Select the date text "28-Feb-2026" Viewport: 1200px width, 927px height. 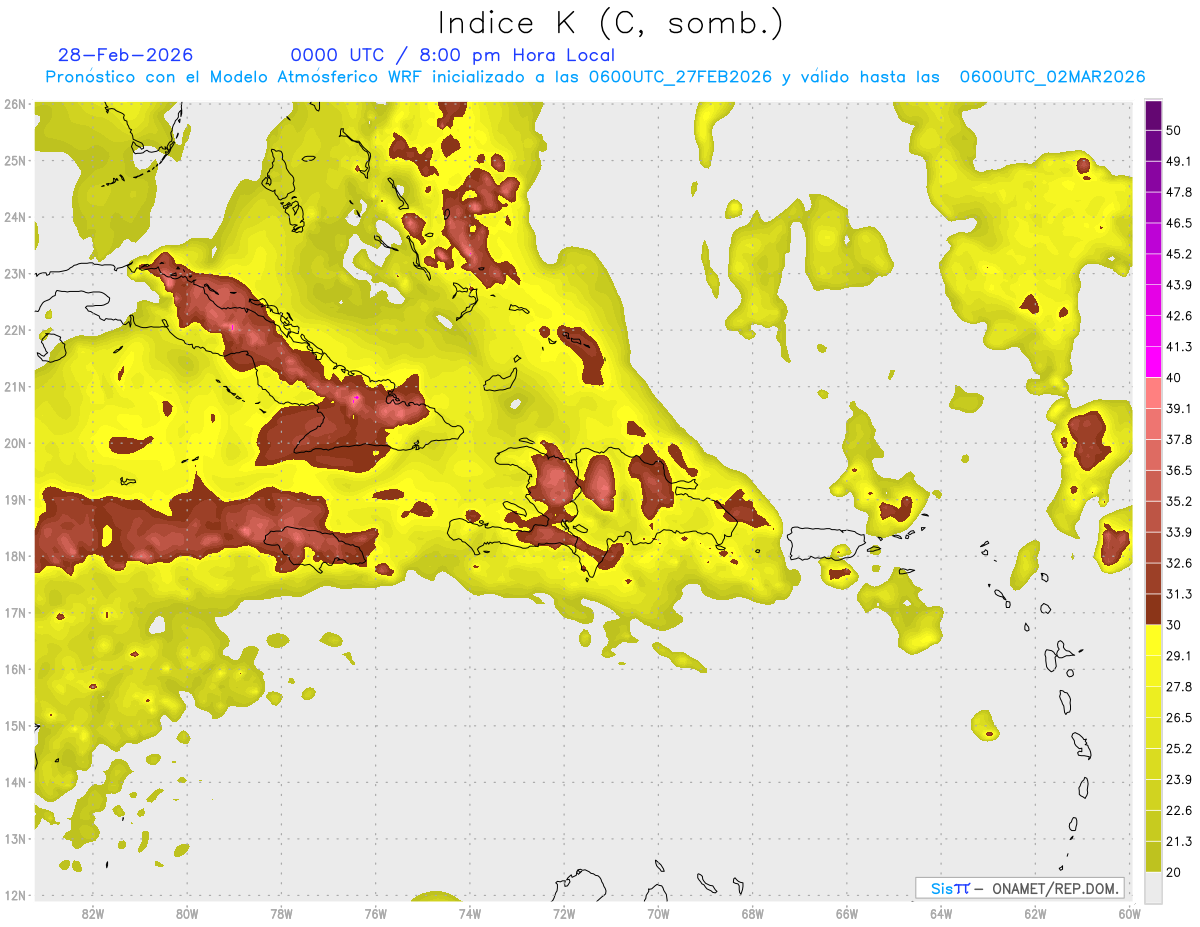pyautogui.click(x=126, y=55)
